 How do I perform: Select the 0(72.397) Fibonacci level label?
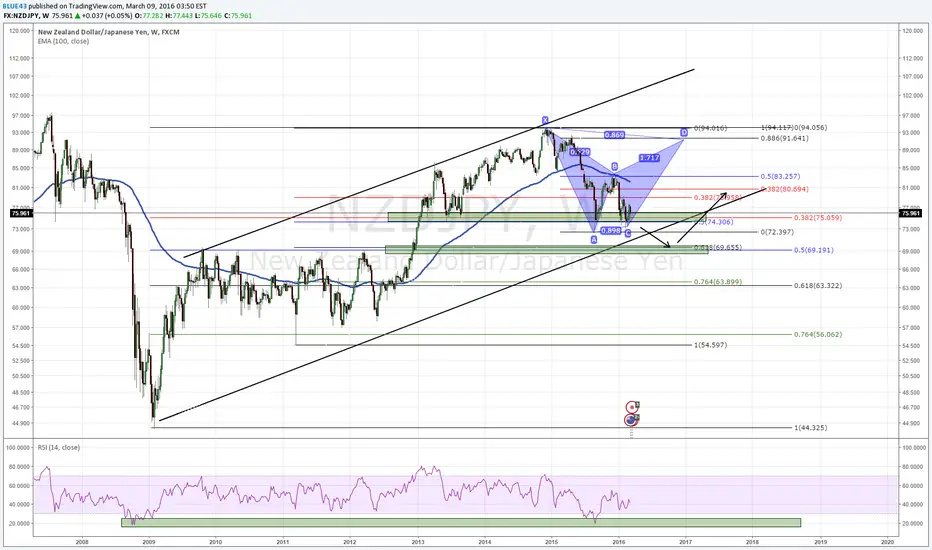(x=777, y=232)
